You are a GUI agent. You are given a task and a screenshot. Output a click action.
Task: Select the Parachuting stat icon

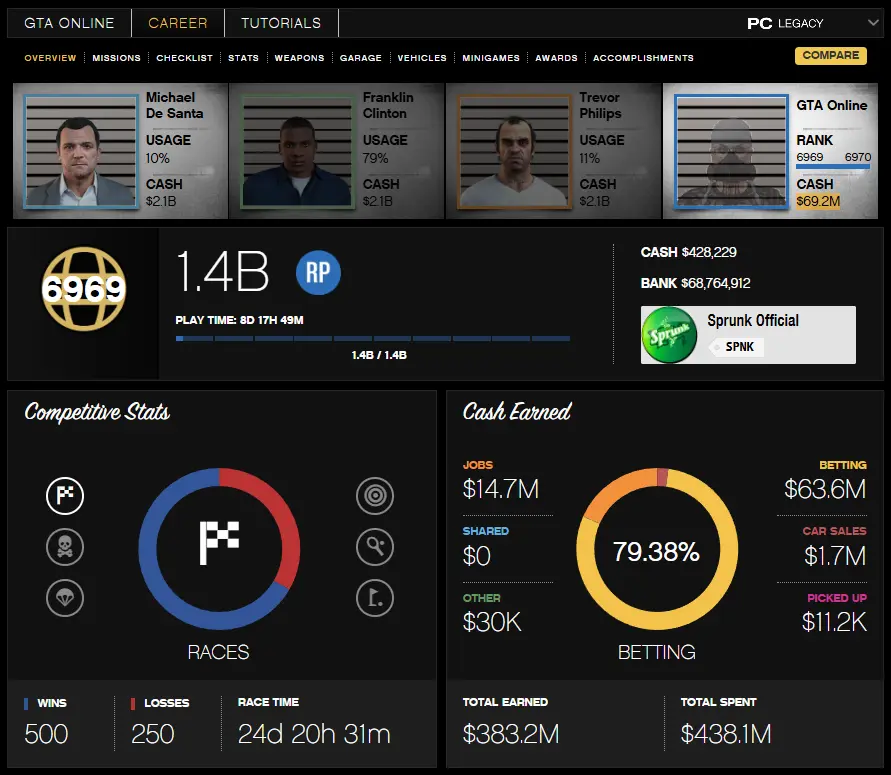coord(65,598)
